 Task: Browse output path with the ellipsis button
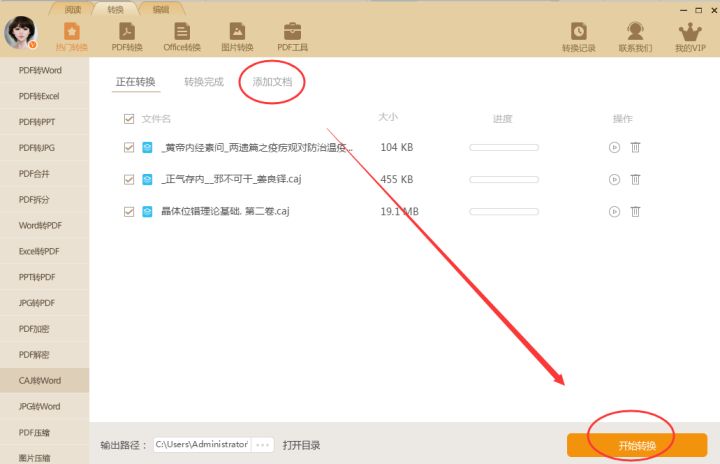click(x=263, y=445)
